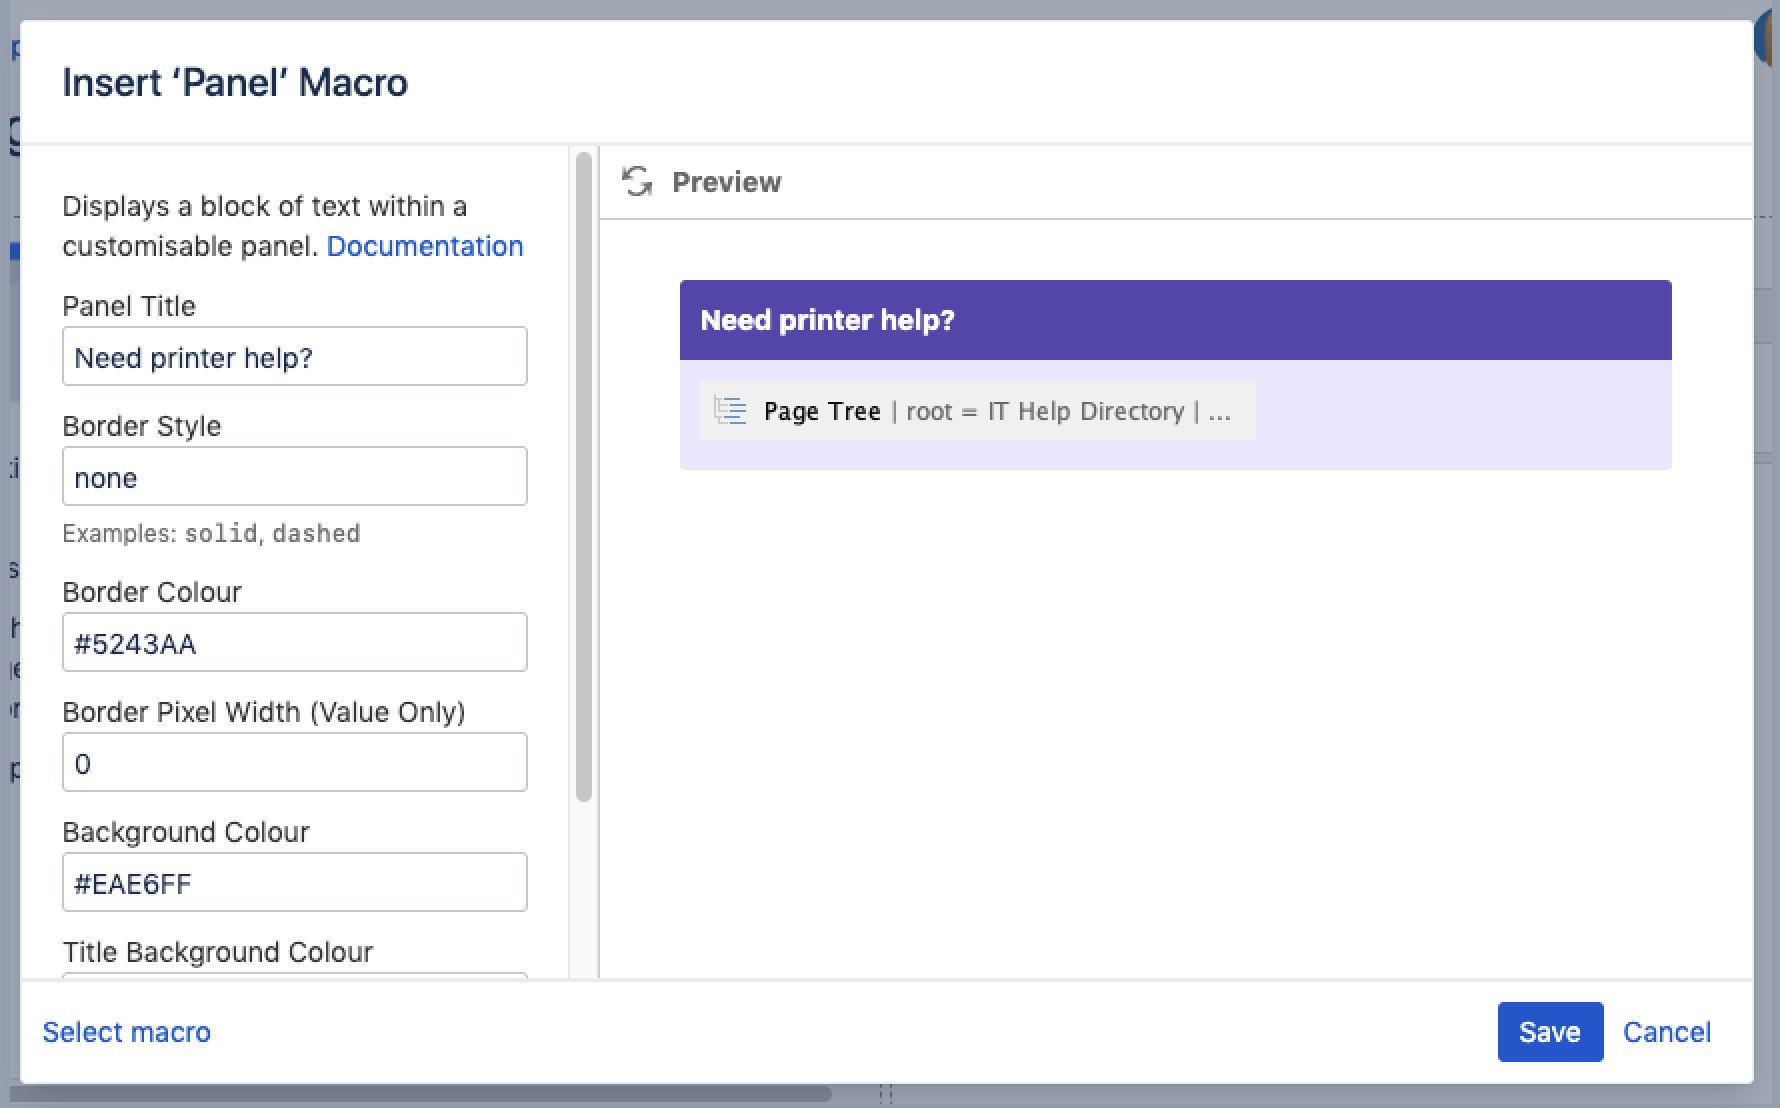Click the Preview heading label
Image resolution: width=1780 pixels, height=1108 pixels.
click(x=726, y=182)
